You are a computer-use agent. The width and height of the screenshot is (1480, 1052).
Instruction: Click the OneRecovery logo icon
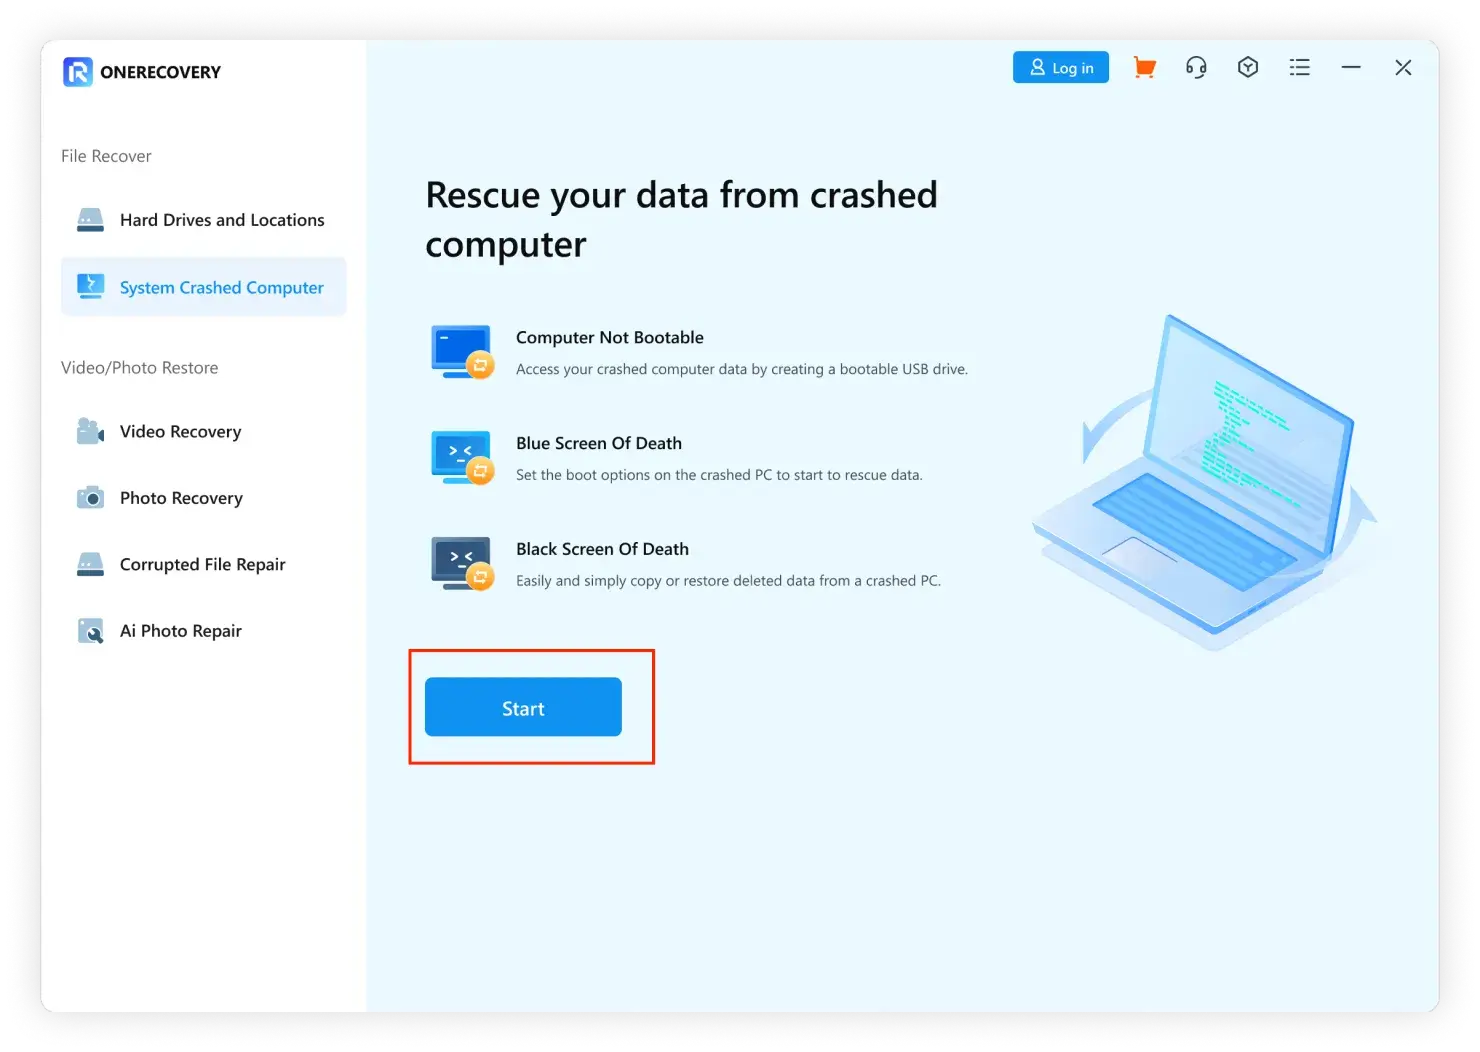click(x=78, y=72)
